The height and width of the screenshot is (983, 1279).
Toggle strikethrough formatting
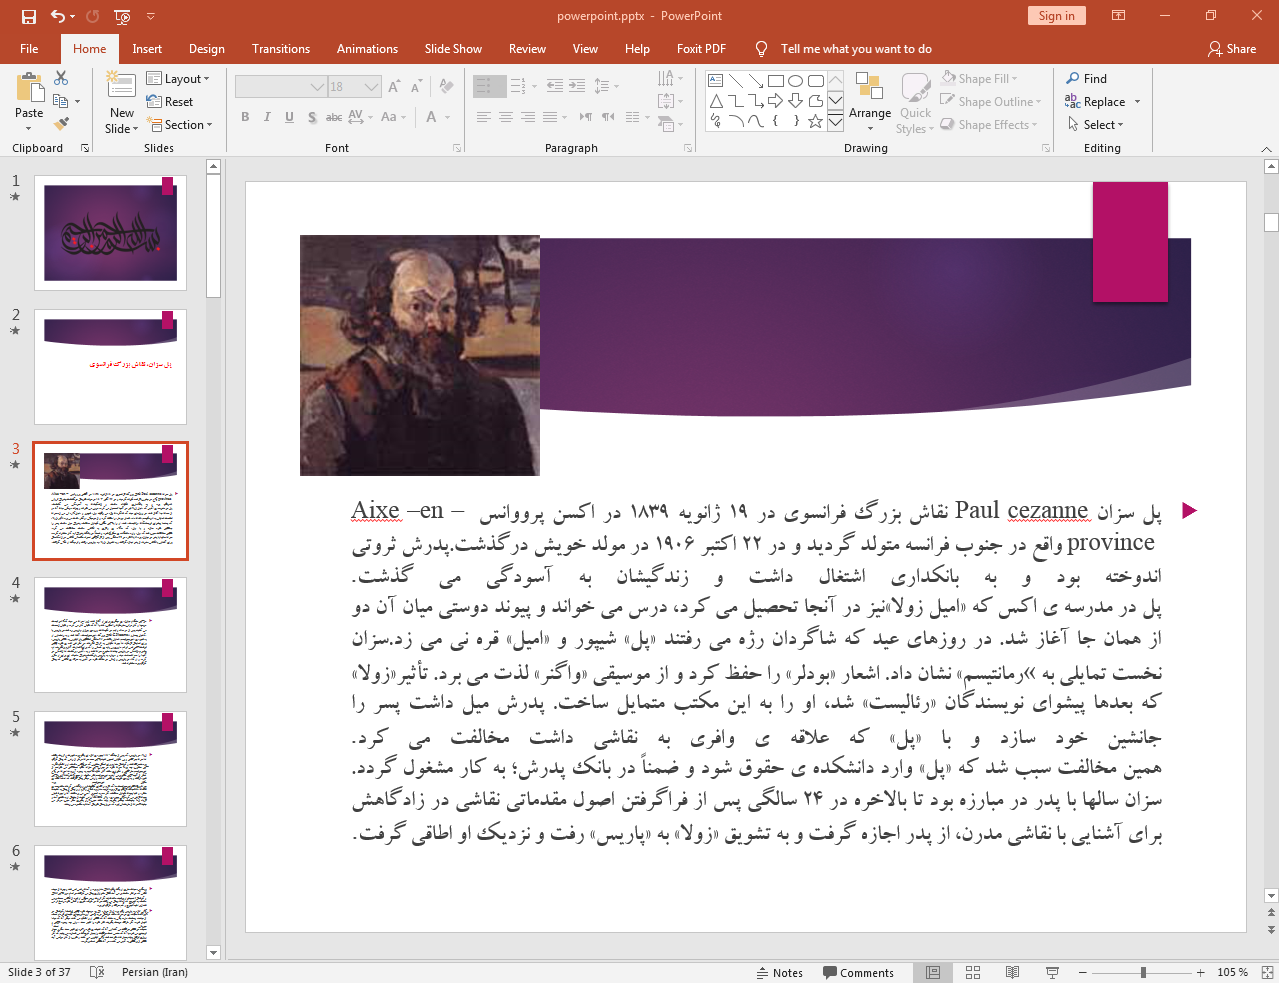click(334, 117)
